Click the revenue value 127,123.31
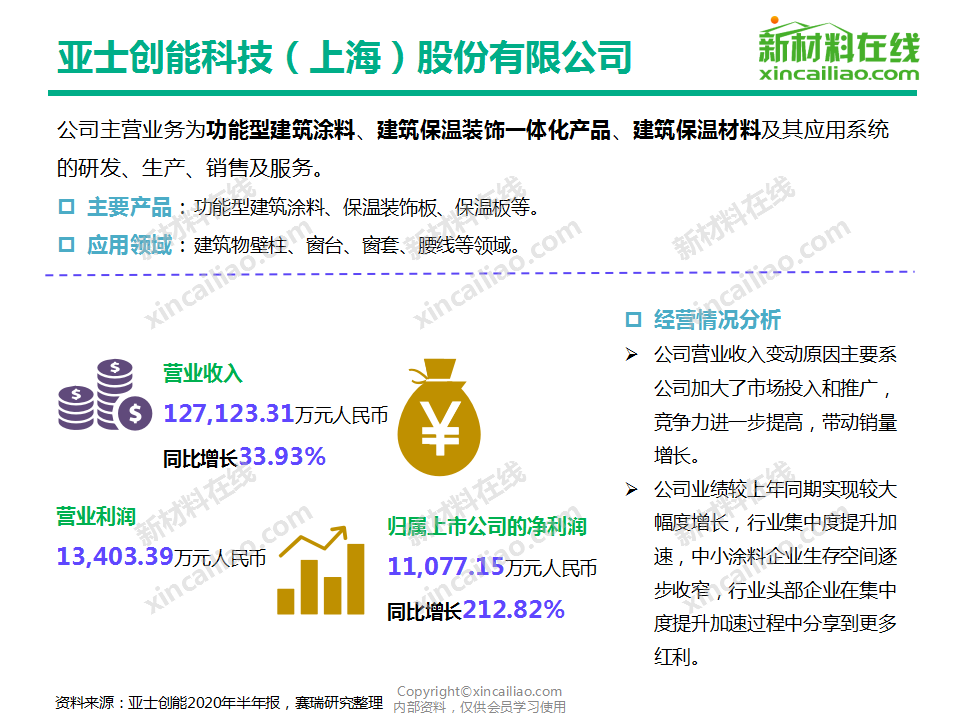This screenshot has width=960, height=720. [x=229, y=413]
